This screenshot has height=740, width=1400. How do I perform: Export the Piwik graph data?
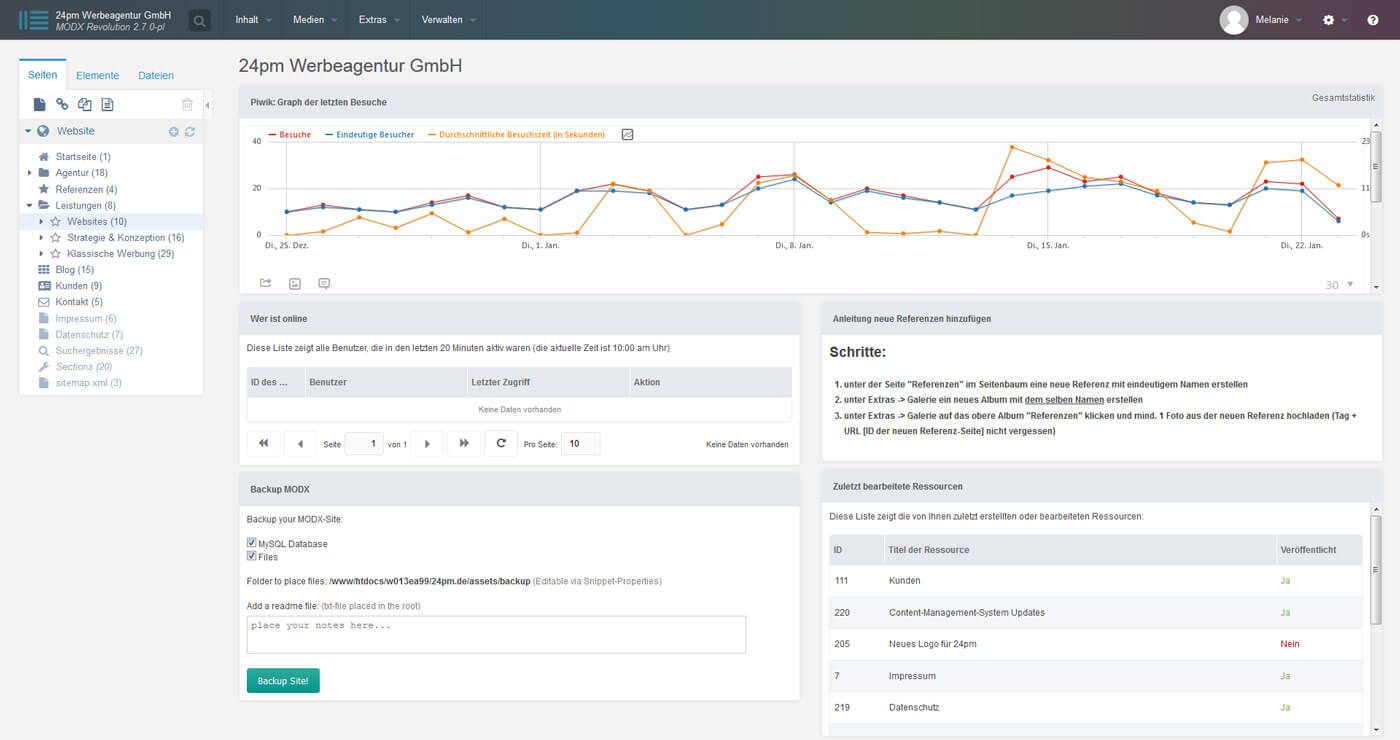[265, 284]
